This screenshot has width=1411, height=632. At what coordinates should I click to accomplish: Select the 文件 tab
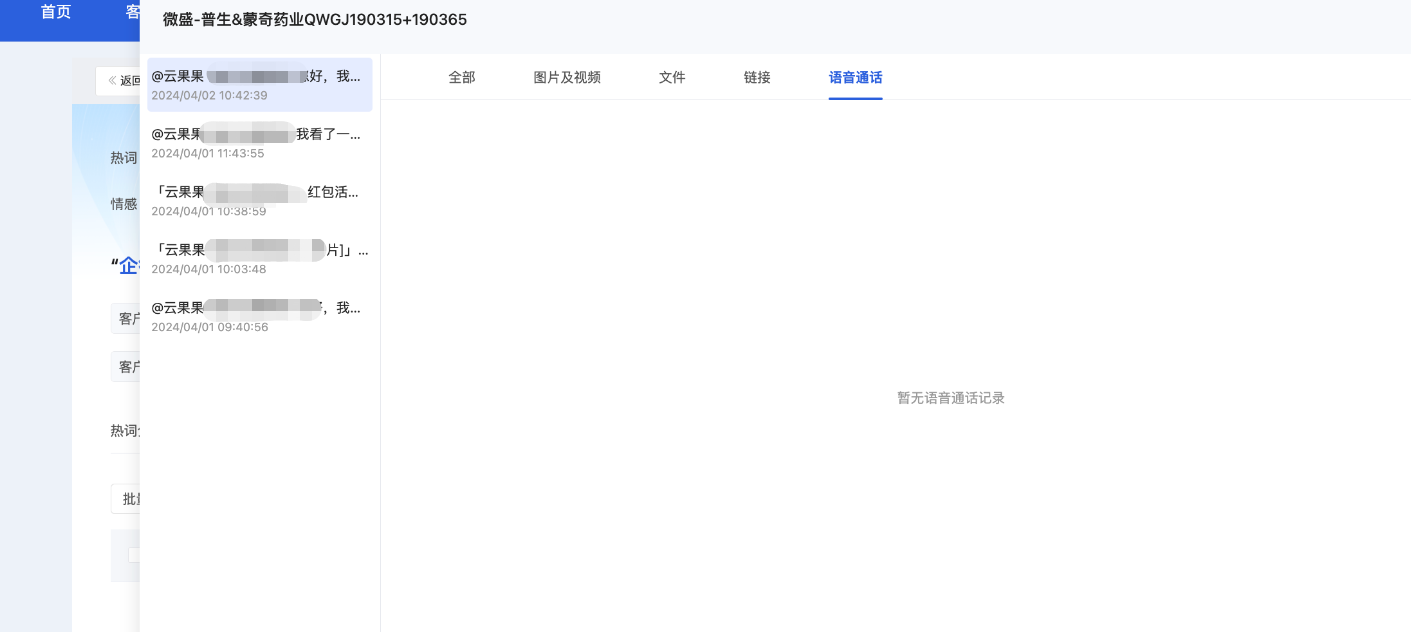pyautogui.click(x=672, y=77)
